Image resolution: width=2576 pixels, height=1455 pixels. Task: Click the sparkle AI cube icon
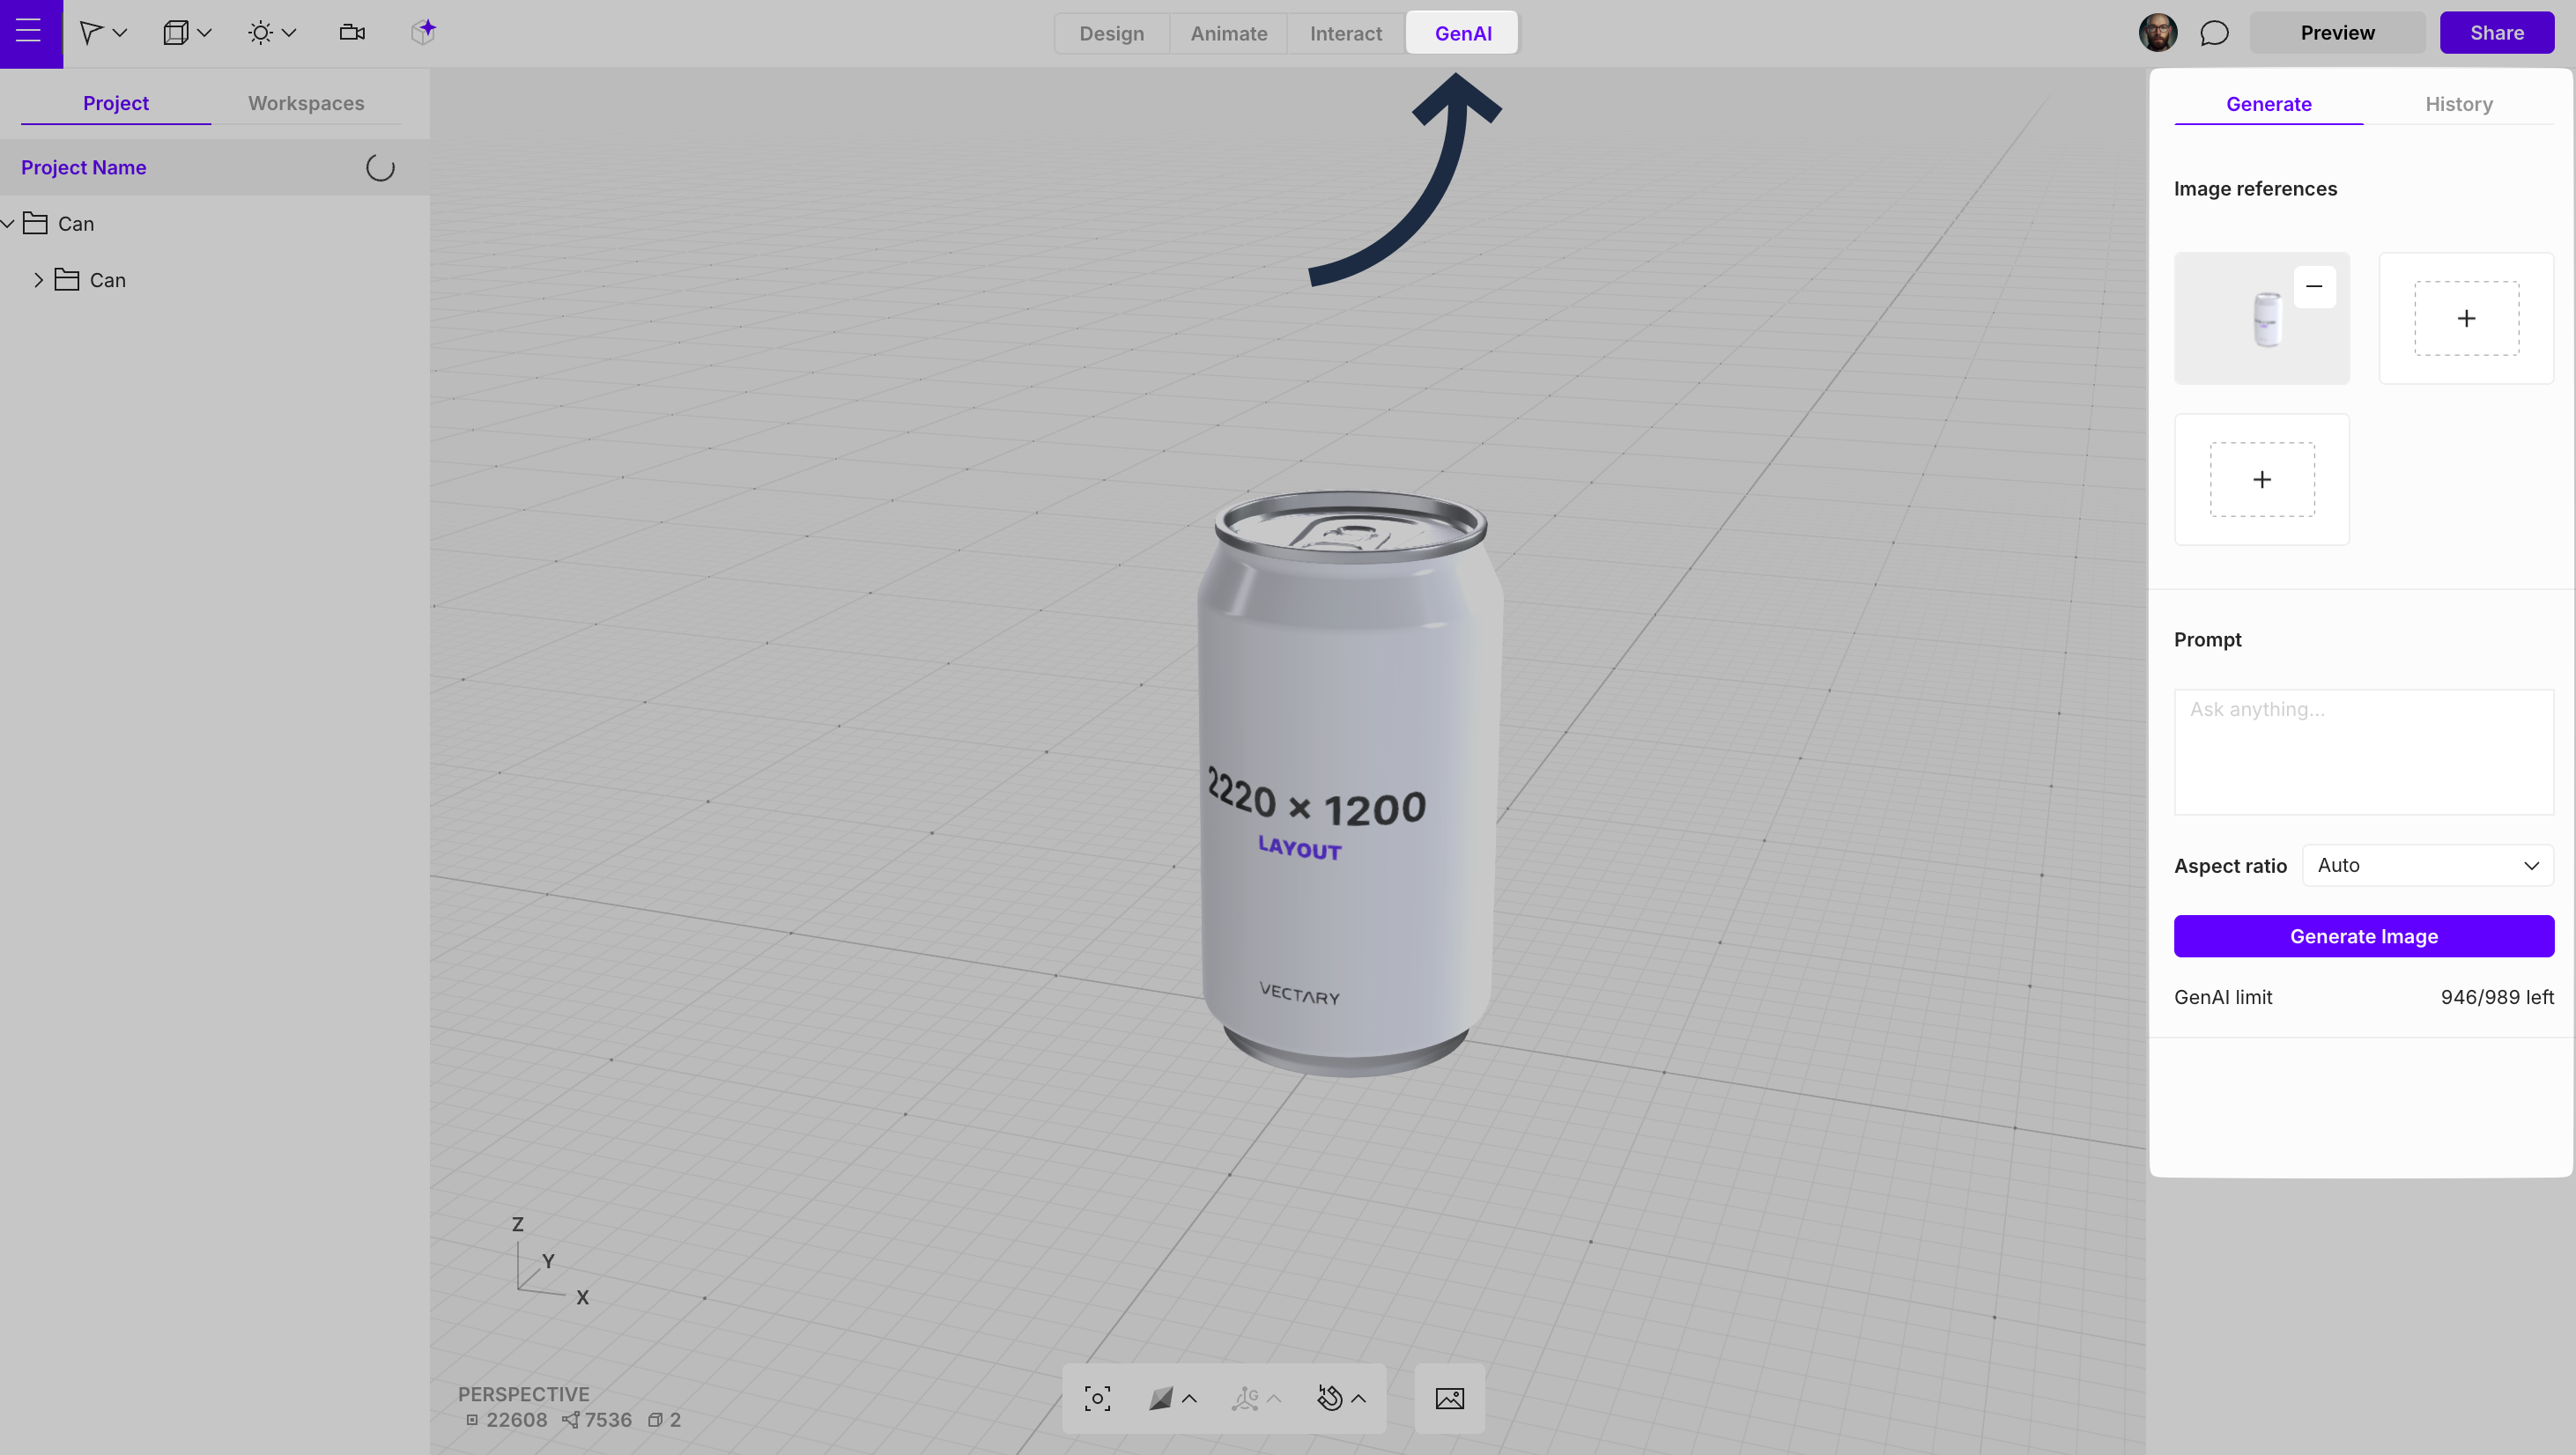pos(423,32)
